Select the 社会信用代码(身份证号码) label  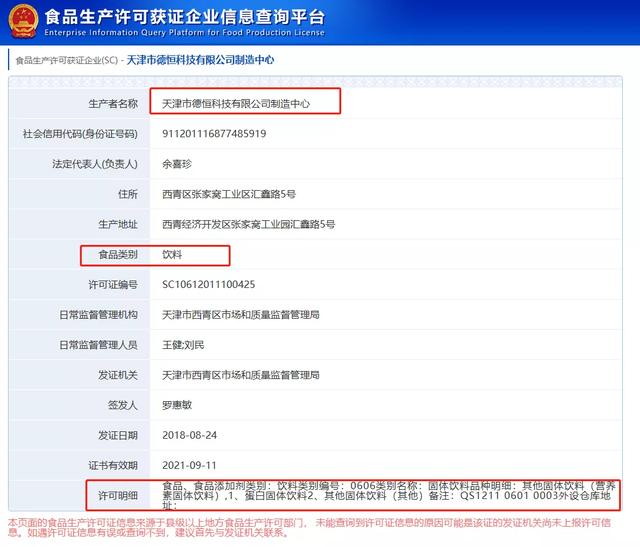tap(80, 134)
